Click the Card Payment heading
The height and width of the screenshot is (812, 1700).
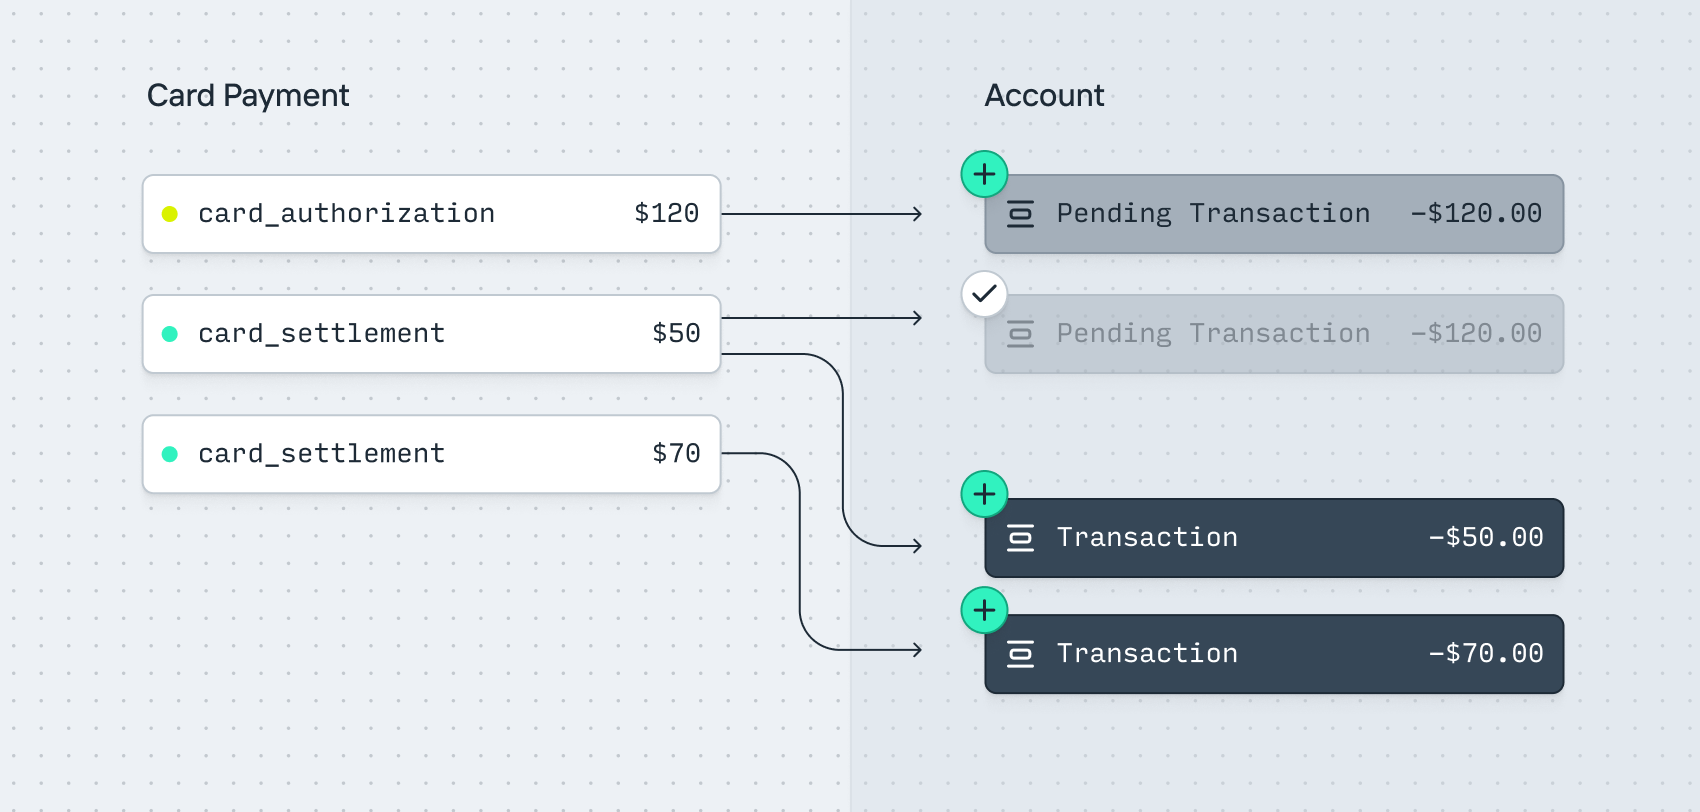click(248, 96)
